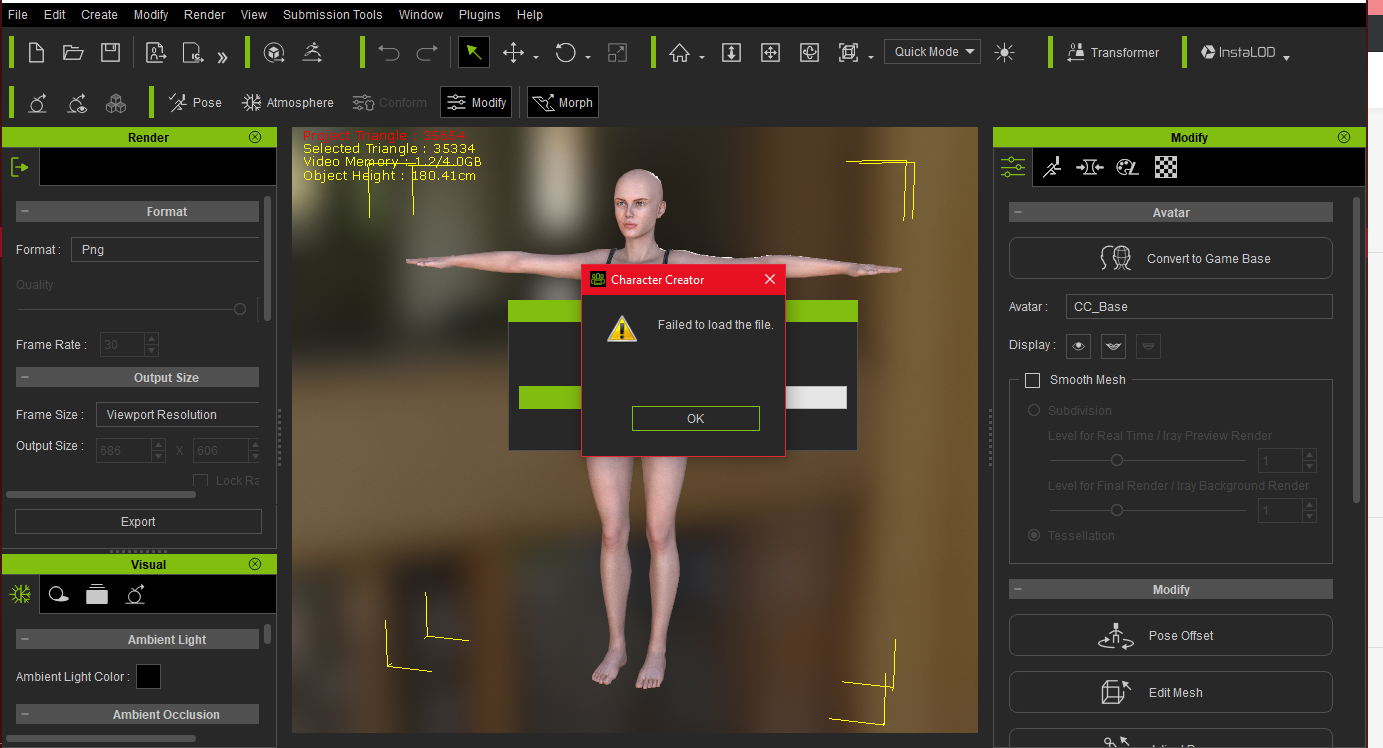
Task: Click the Ambient Light Color black swatch
Action: click(x=148, y=677)
